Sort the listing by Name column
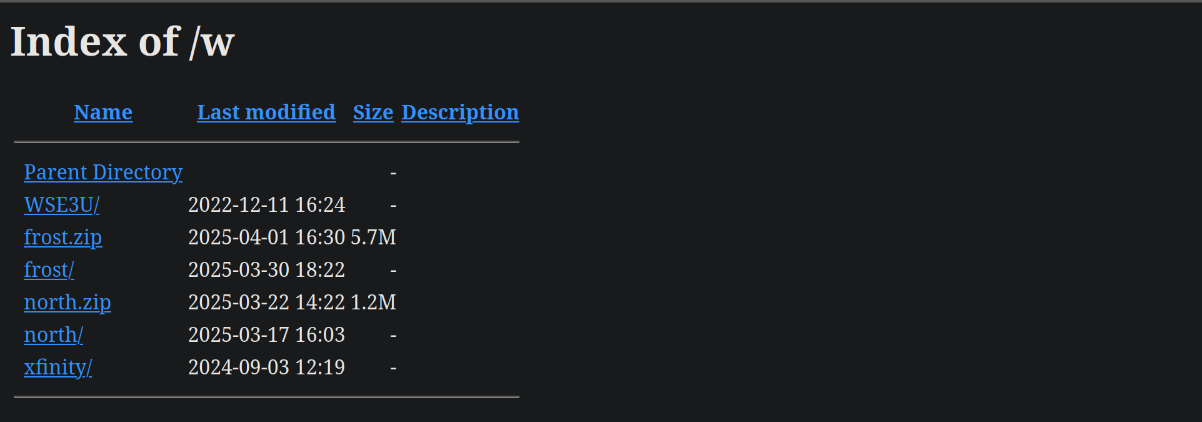This screenshot has width=1202, height=422. point(103,113)
